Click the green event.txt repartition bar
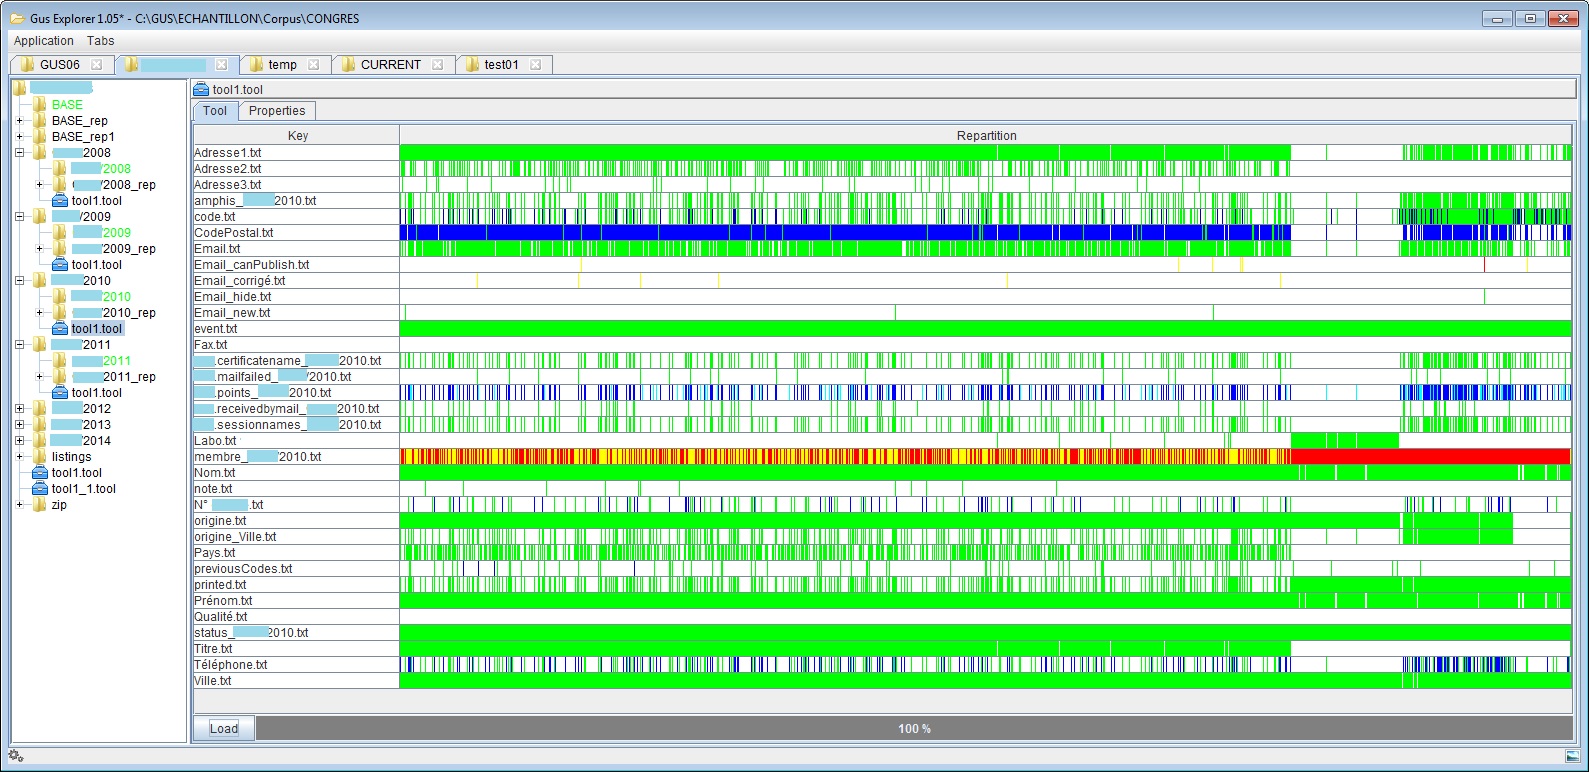 [x=986, y=329]
